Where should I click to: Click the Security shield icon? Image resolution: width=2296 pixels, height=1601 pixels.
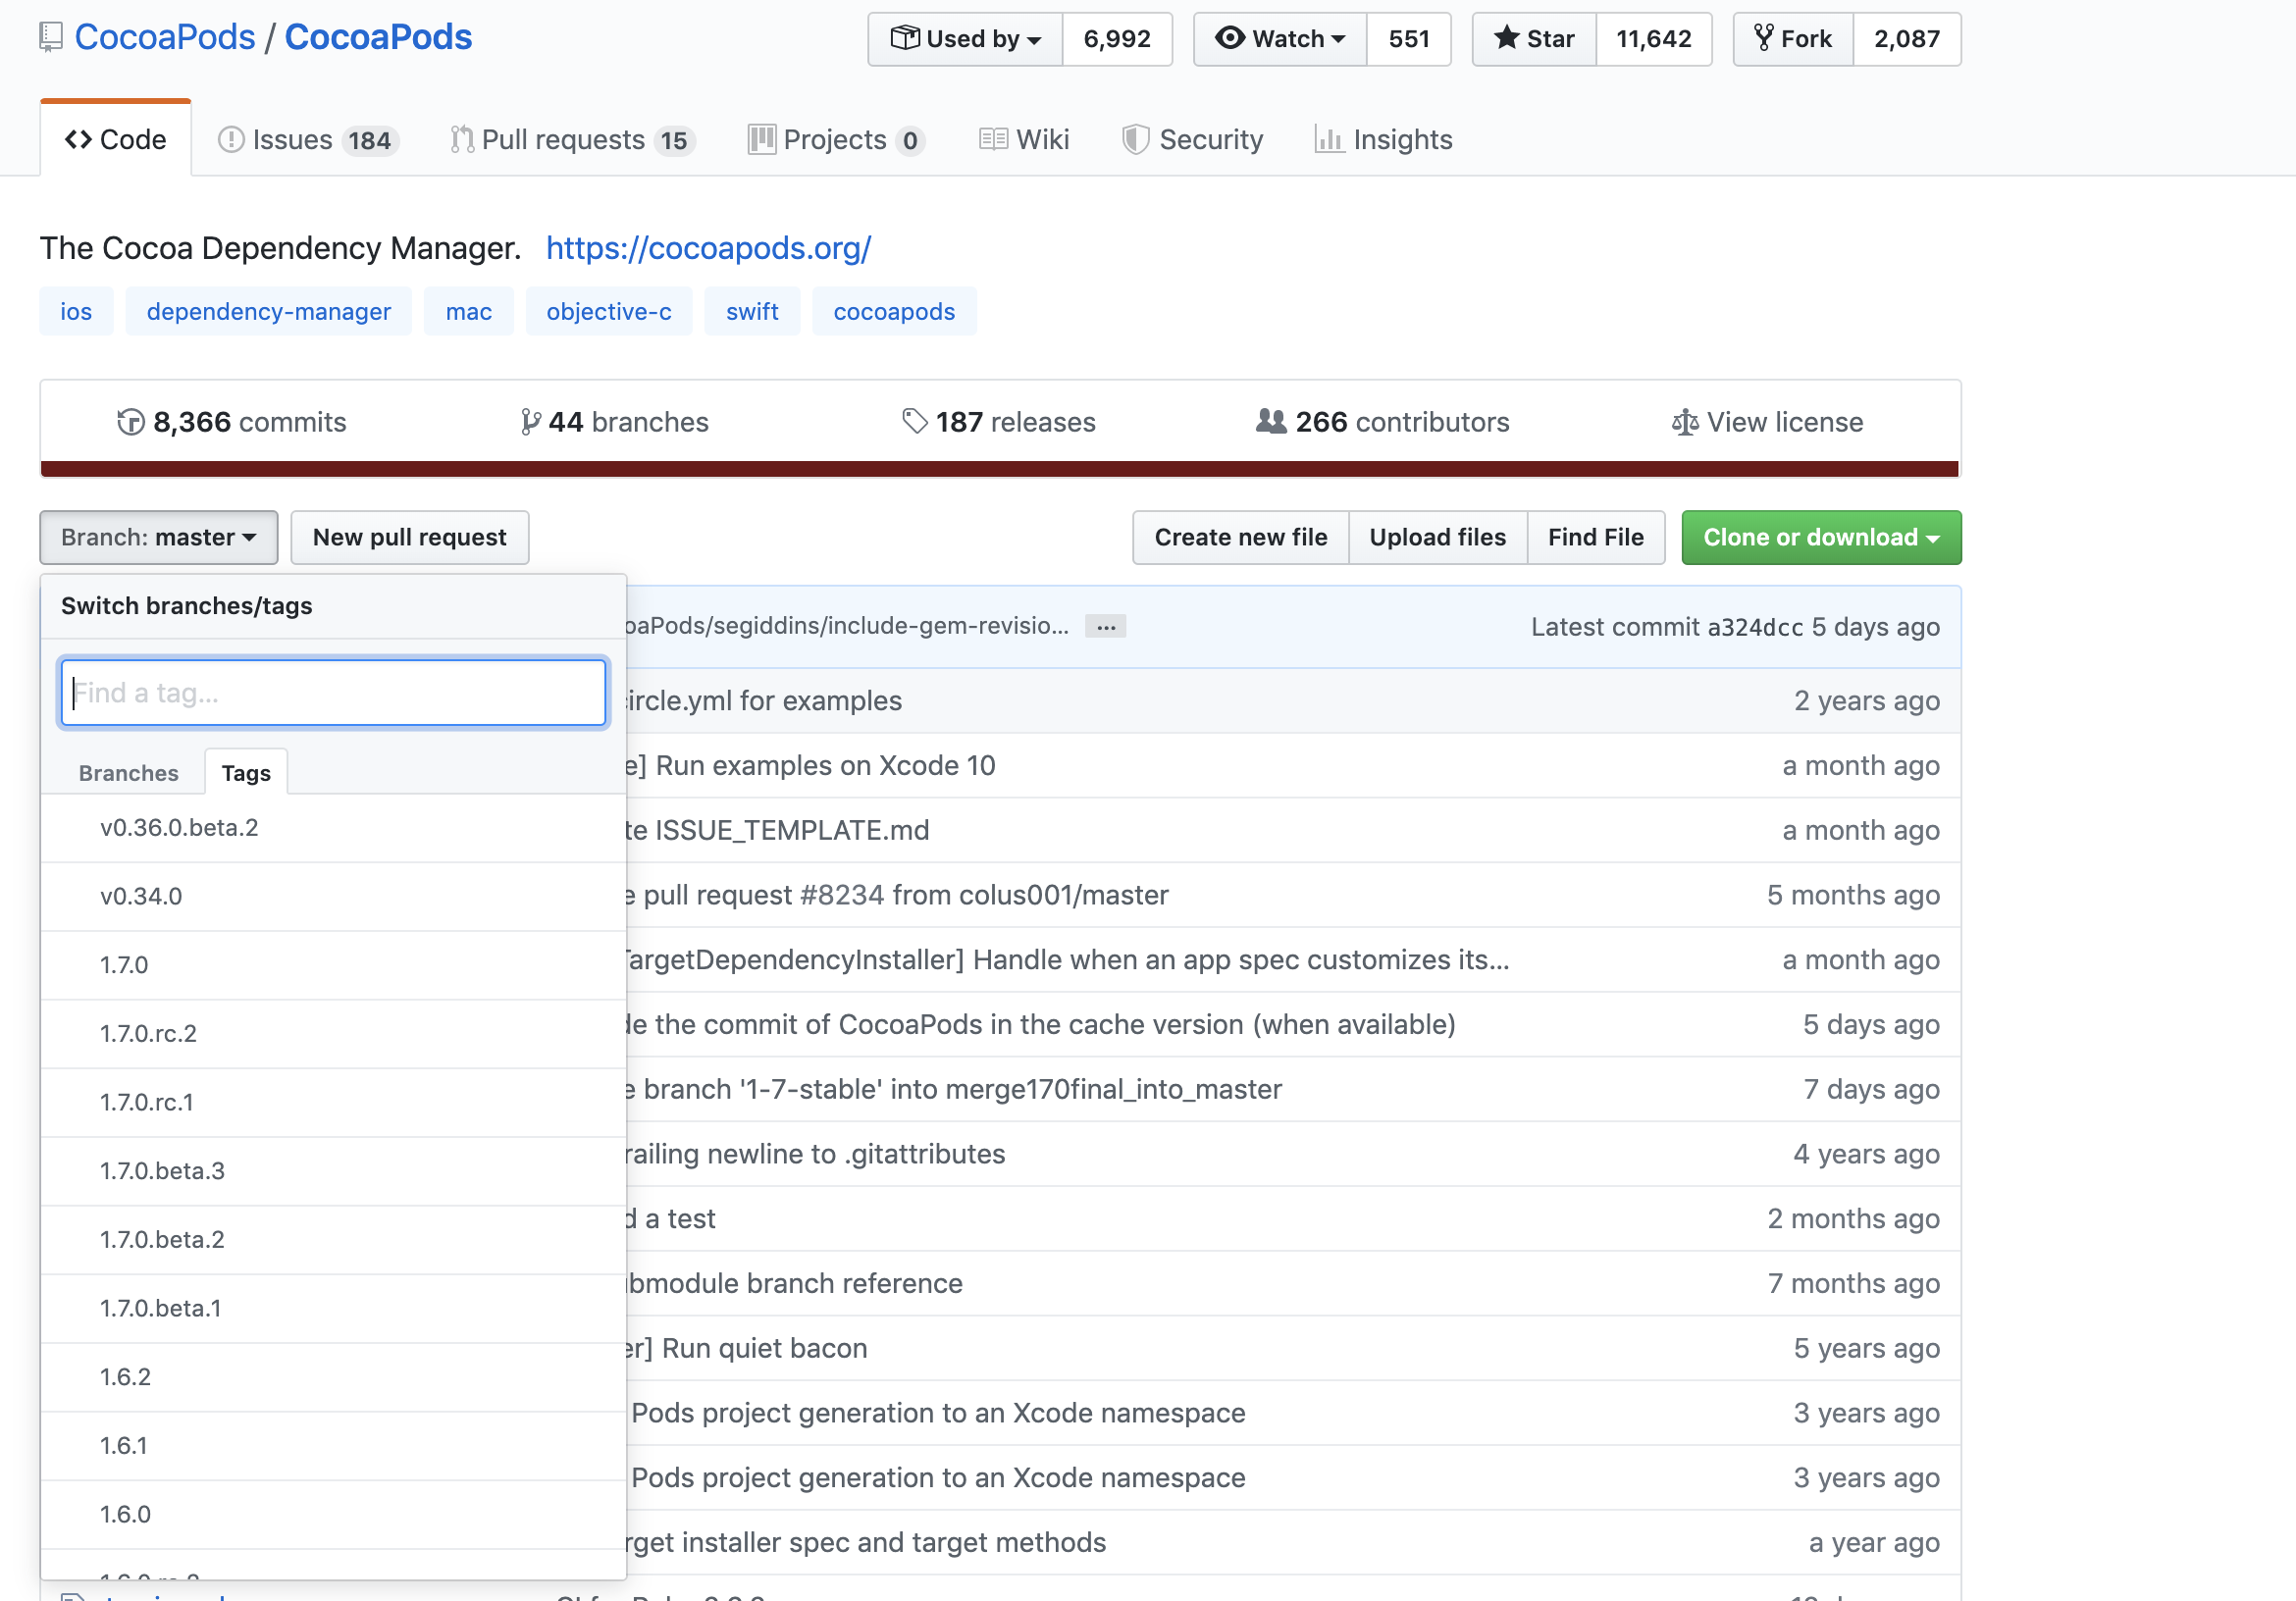click(1135, 139)
